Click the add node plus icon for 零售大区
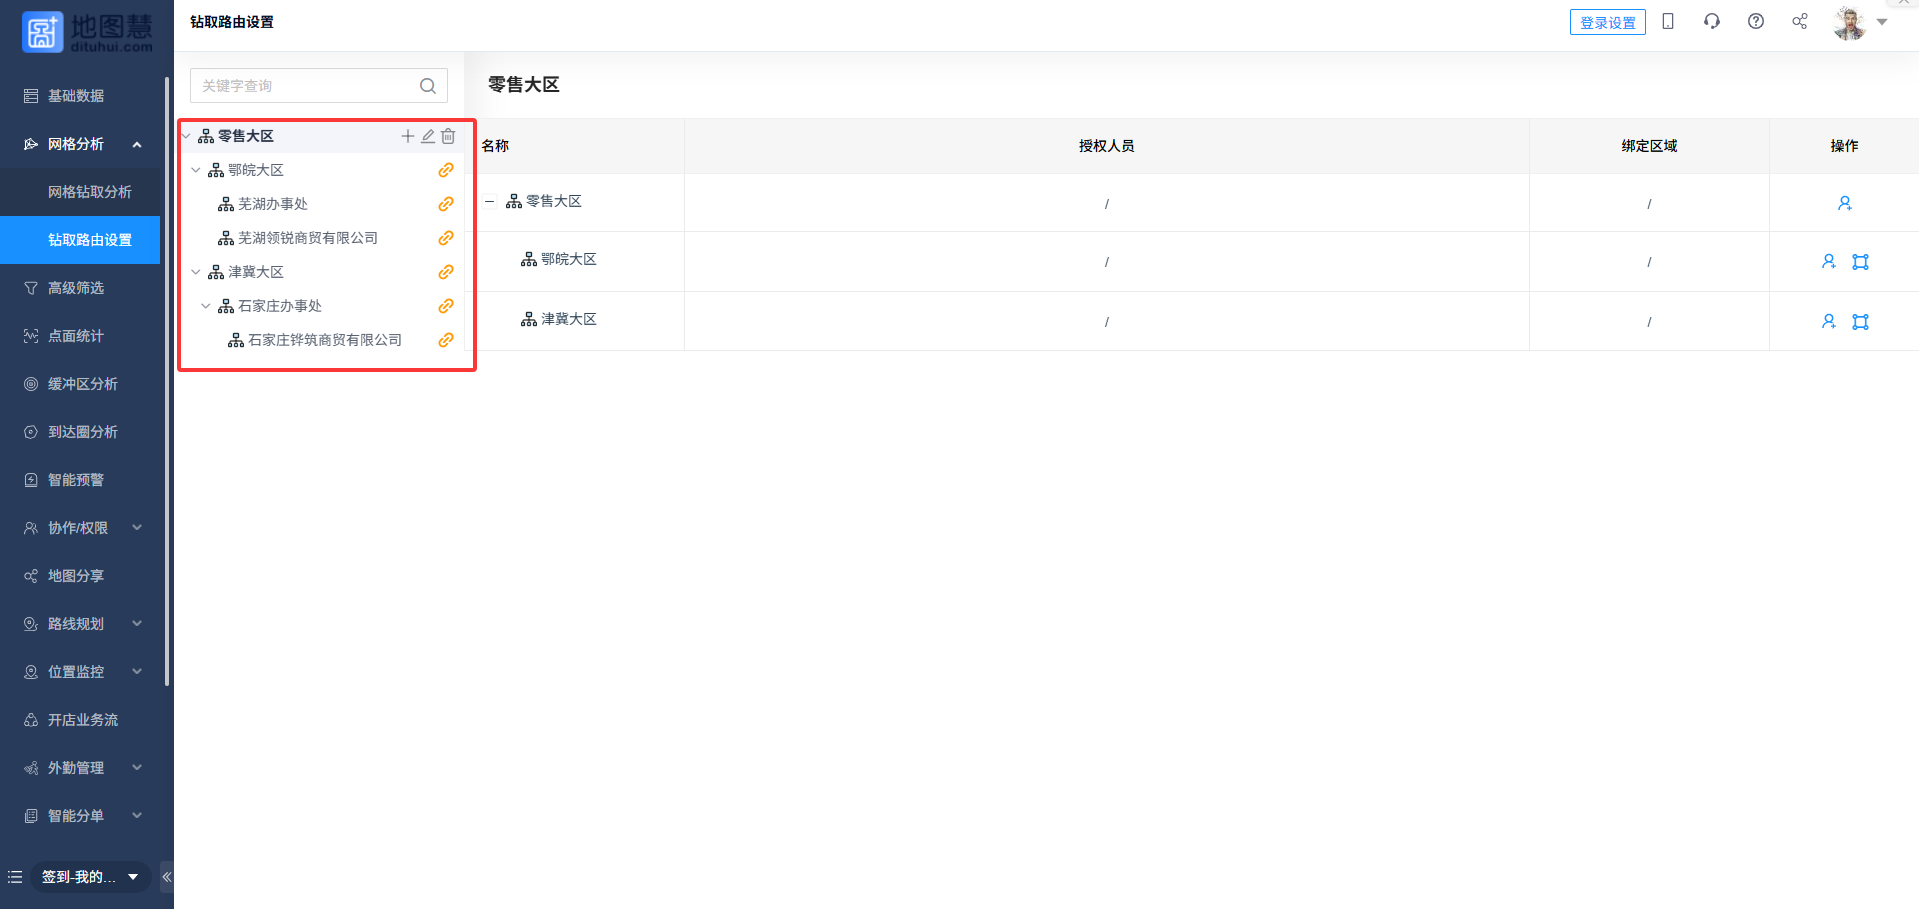 point(407,136)
